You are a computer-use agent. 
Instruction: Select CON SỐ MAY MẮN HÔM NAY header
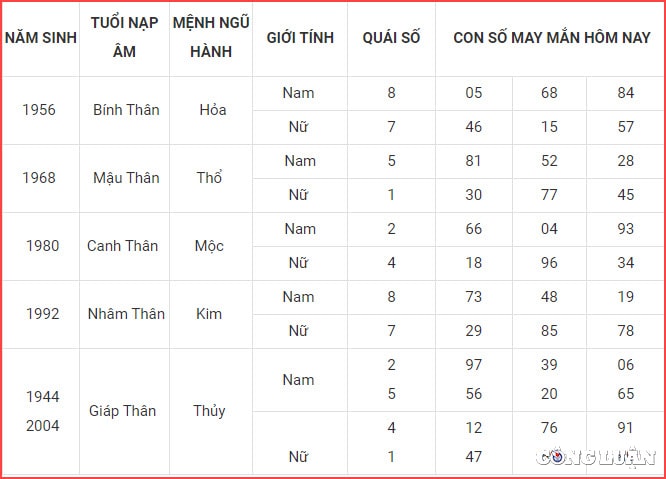click(x=552, y=38)
